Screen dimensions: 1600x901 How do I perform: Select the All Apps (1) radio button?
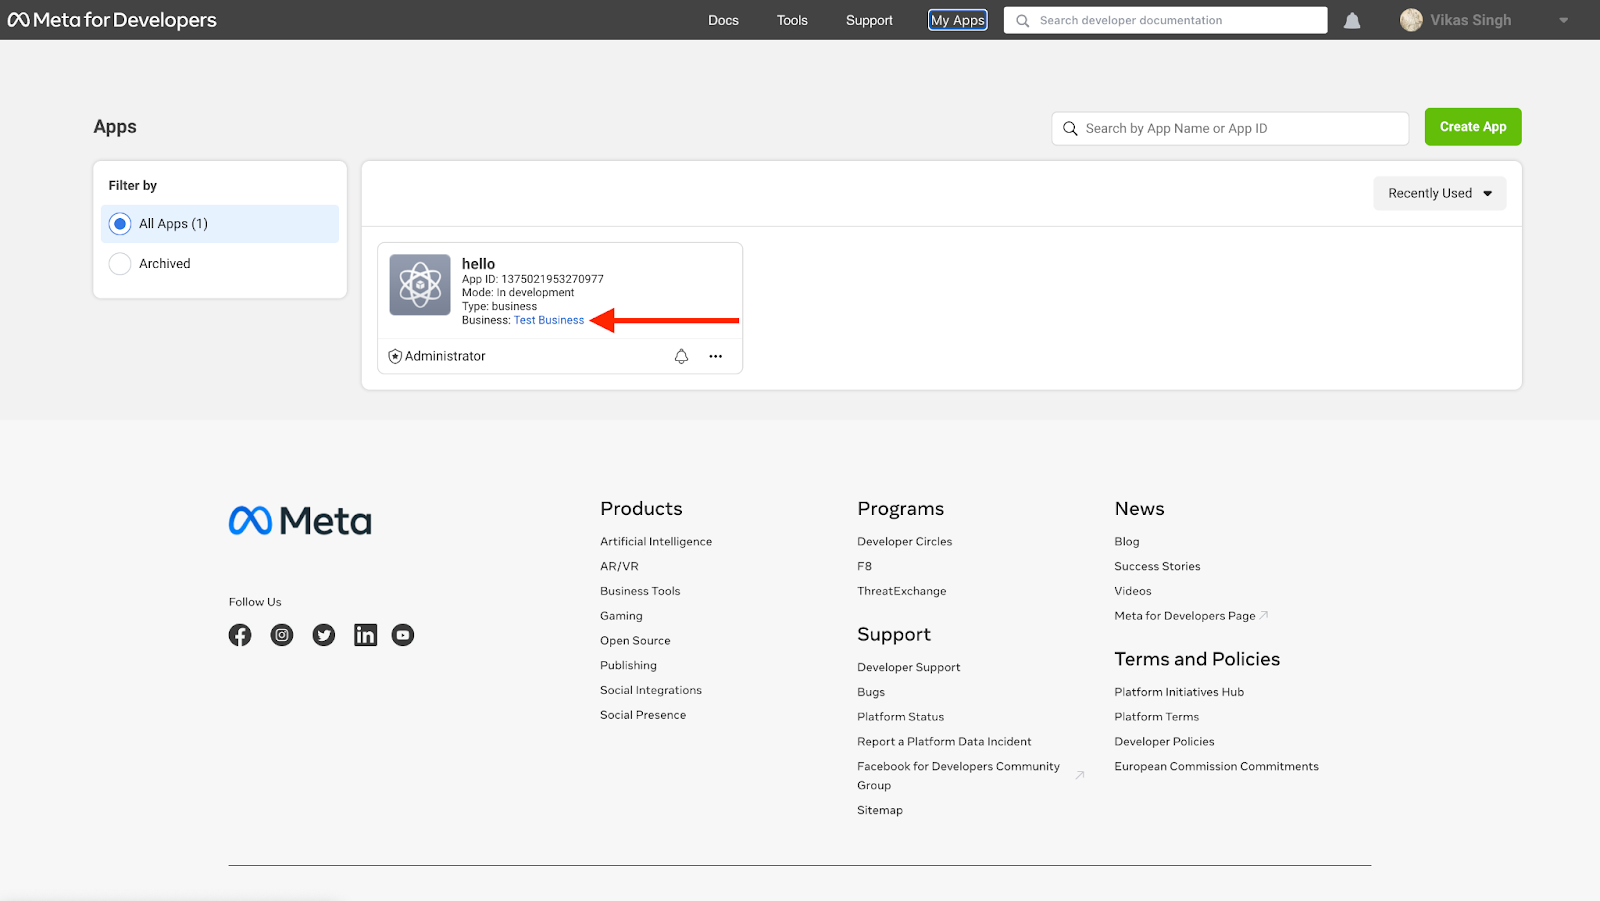pyautogui.click(x=120, y=224)
